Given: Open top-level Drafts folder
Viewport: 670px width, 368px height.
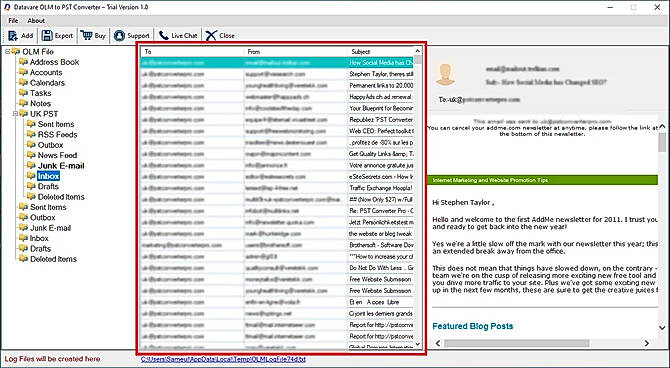Looking at the screenshot, I should point(40,249).
